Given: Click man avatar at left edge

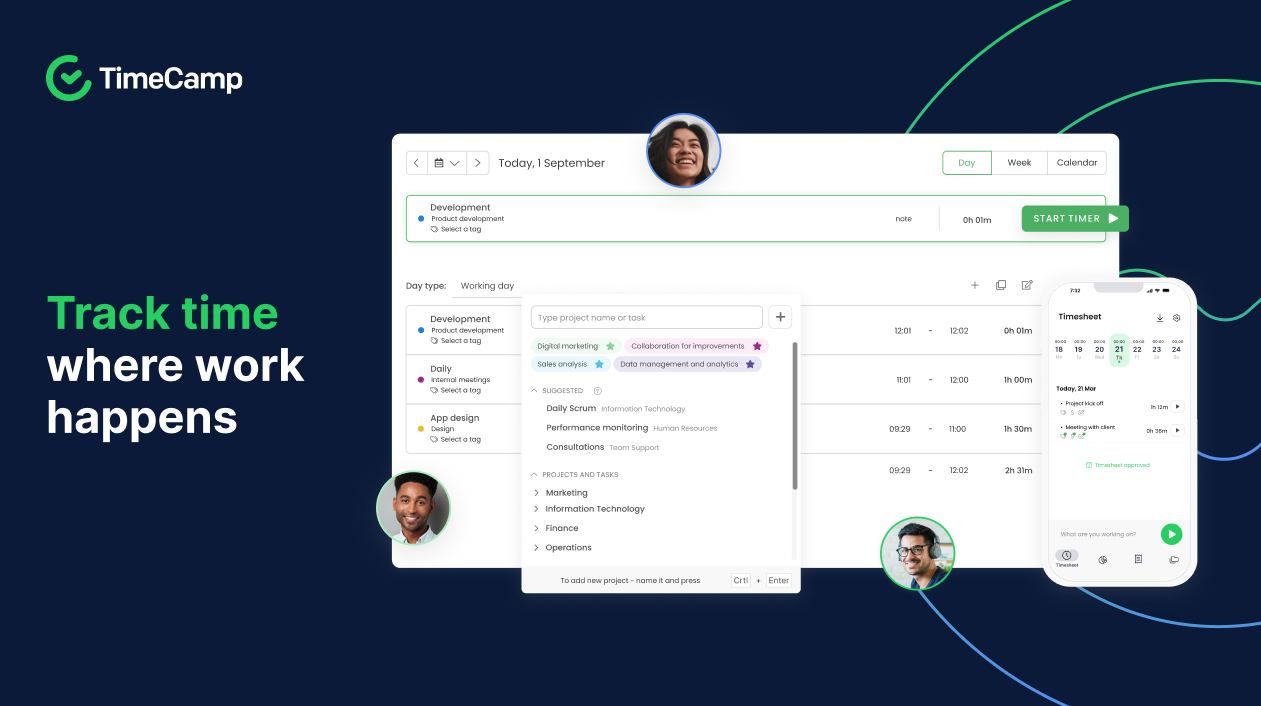Looking at the screenshot, I should 413,508.
